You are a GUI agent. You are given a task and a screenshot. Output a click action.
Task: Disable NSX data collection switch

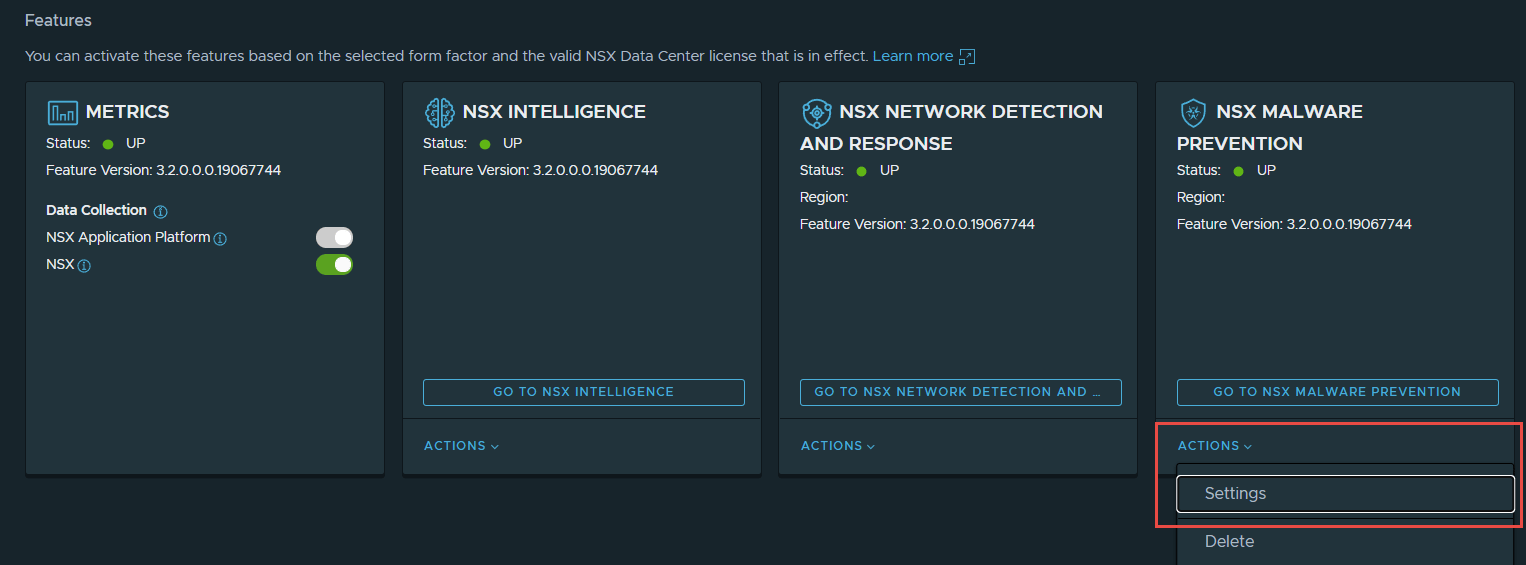tap(334, 264)
